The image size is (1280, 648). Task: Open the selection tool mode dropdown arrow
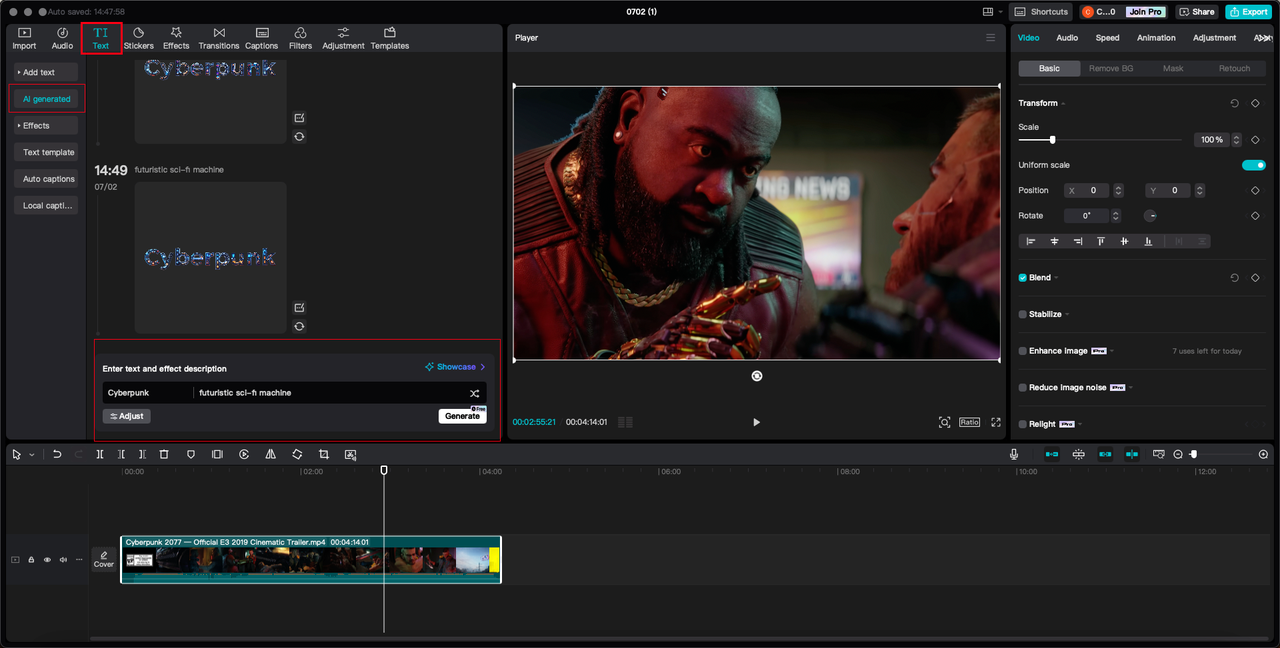pos(31,455)
